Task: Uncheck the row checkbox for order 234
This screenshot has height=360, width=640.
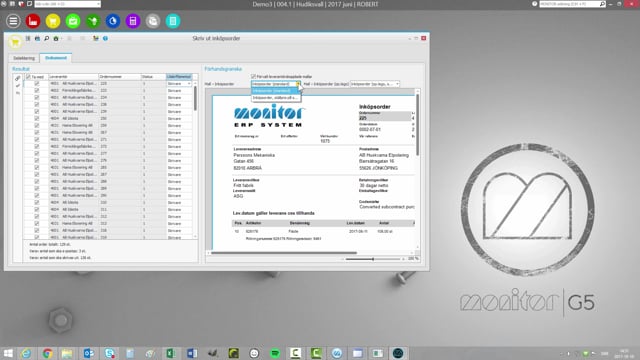Action: 37,97
